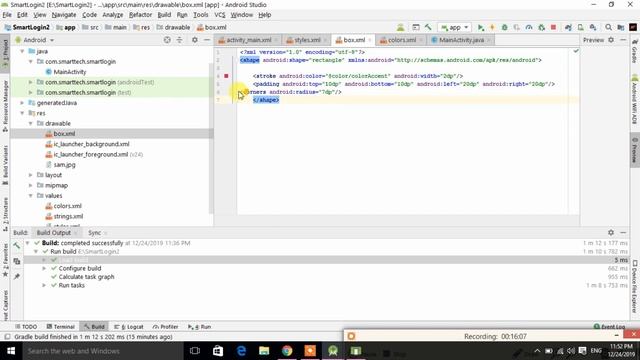Open the TODO tool window button

click(26, 327)
